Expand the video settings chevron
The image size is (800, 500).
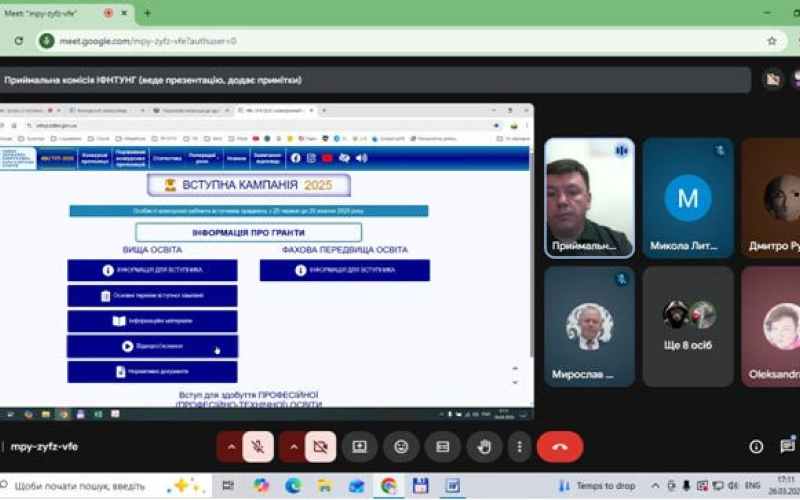292,446
